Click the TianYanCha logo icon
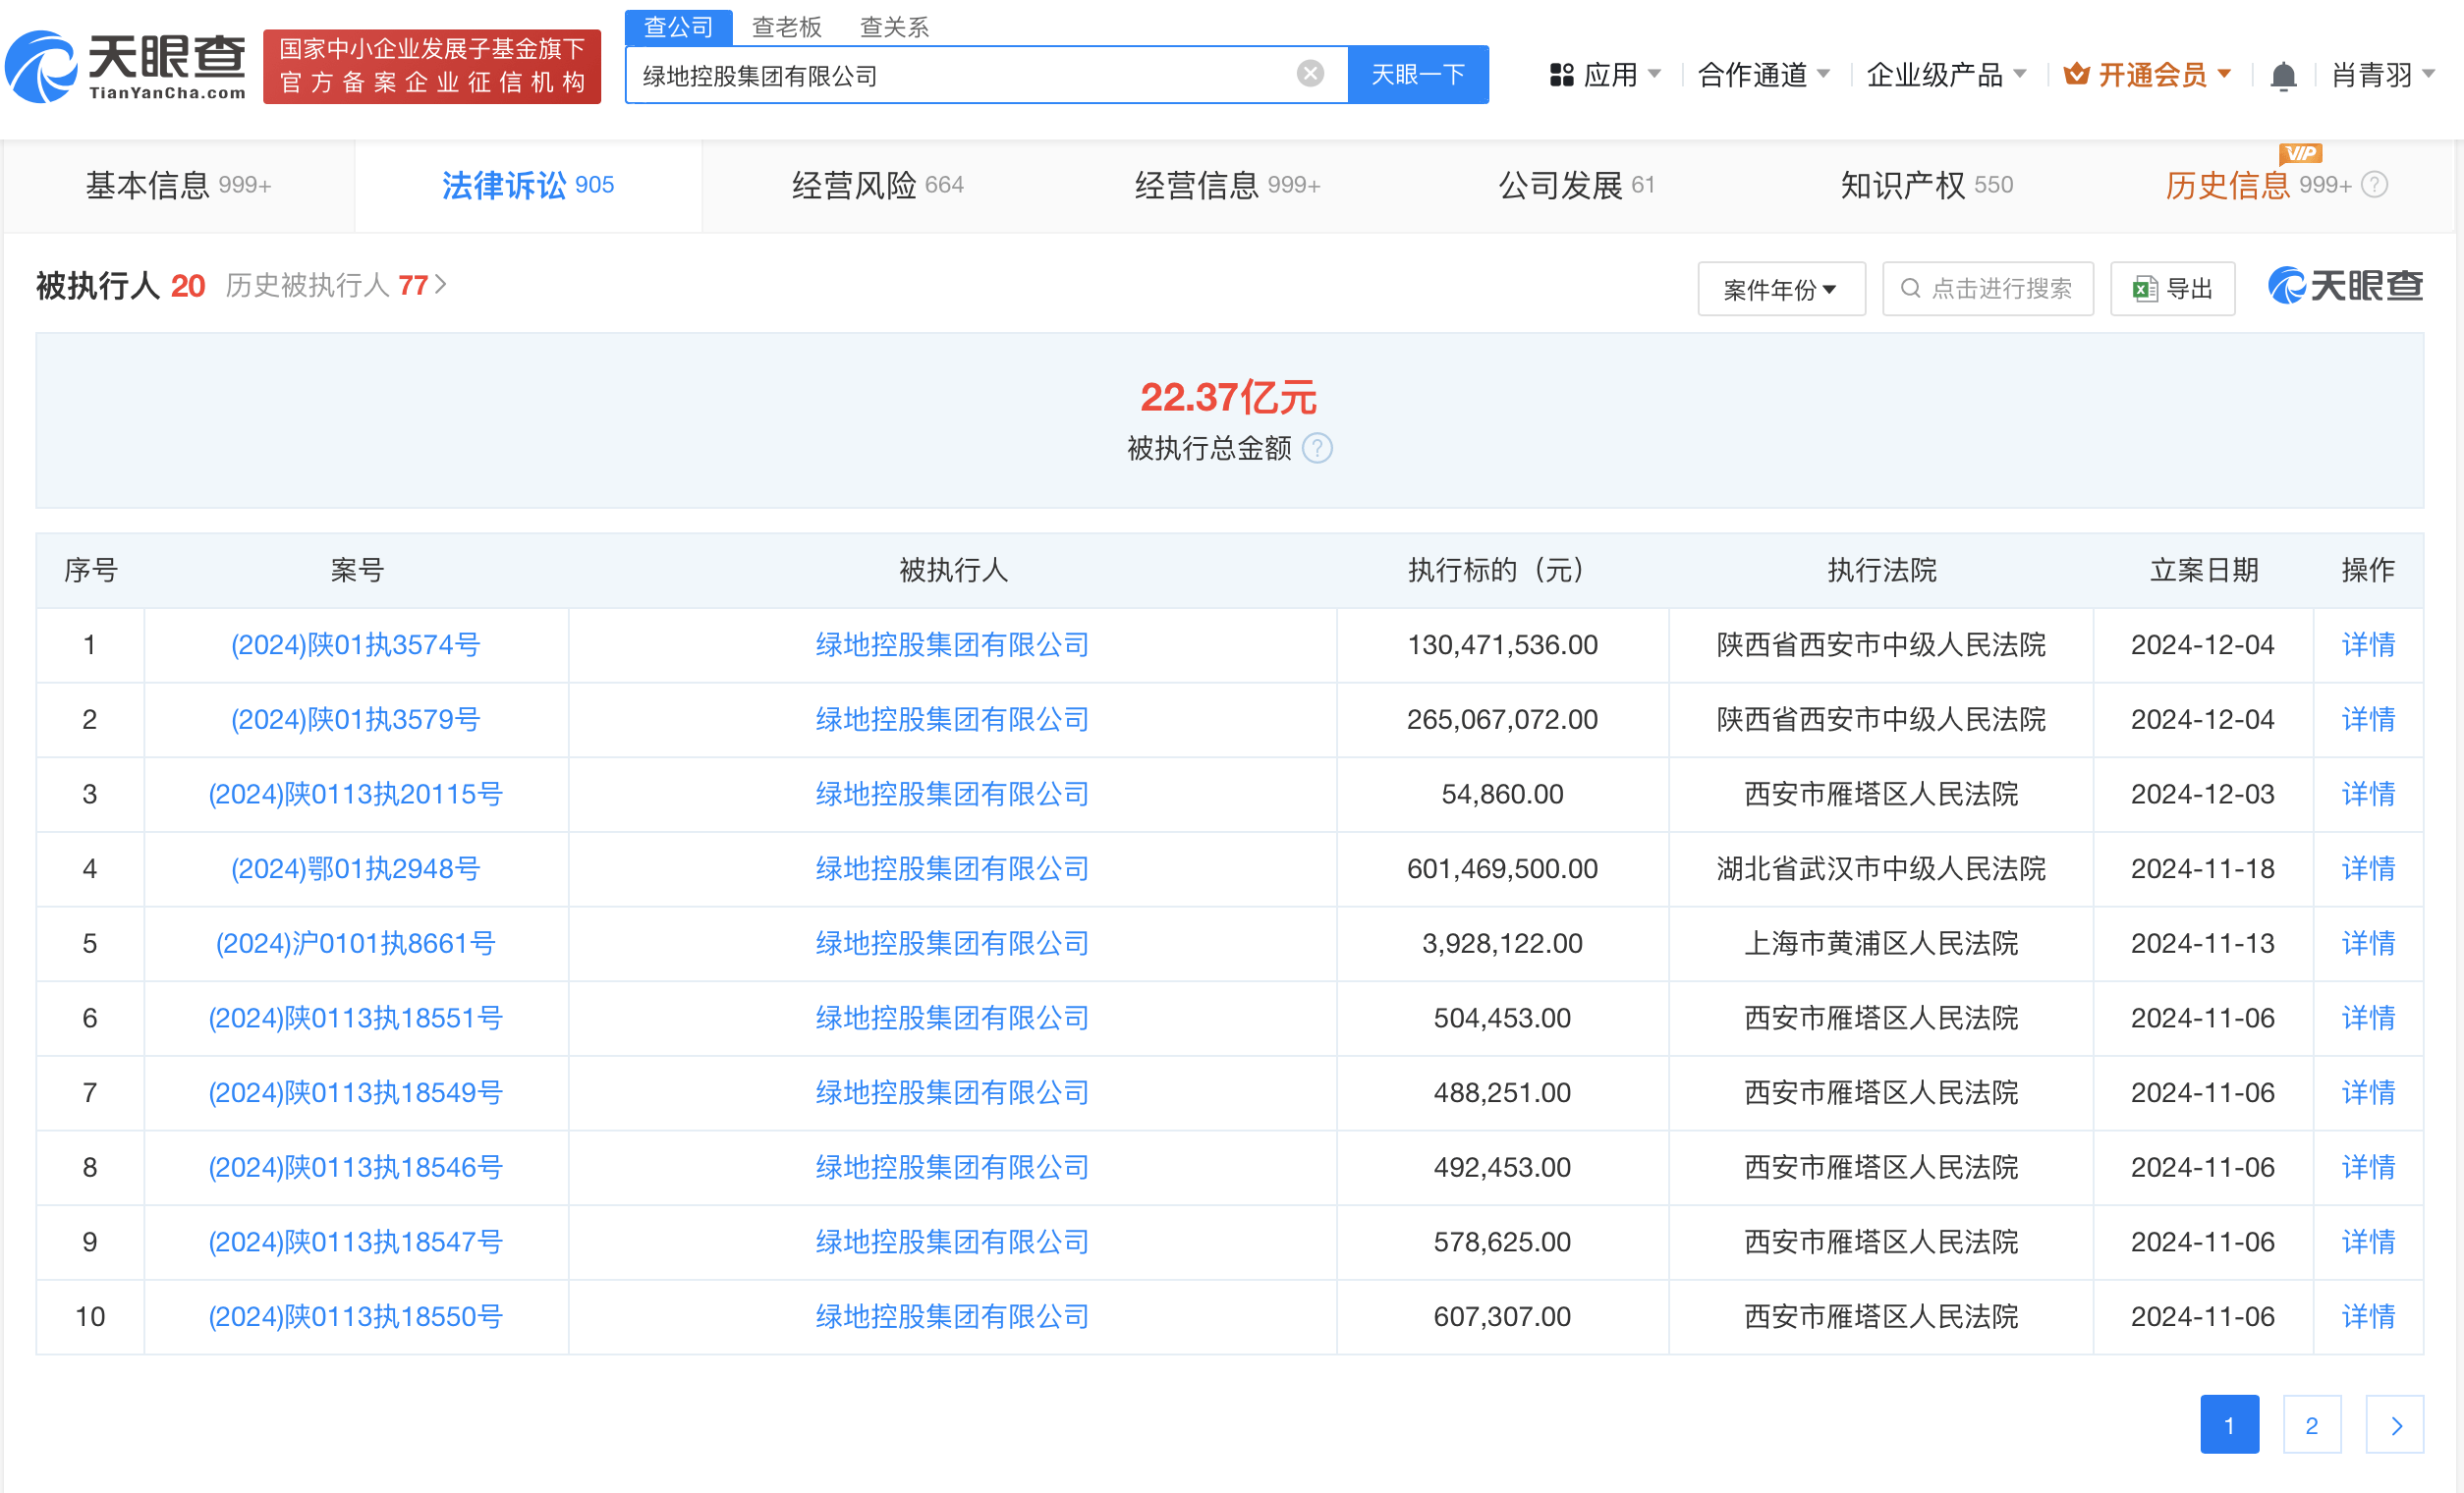The image size is (2464, 1493). coord(42,67)
